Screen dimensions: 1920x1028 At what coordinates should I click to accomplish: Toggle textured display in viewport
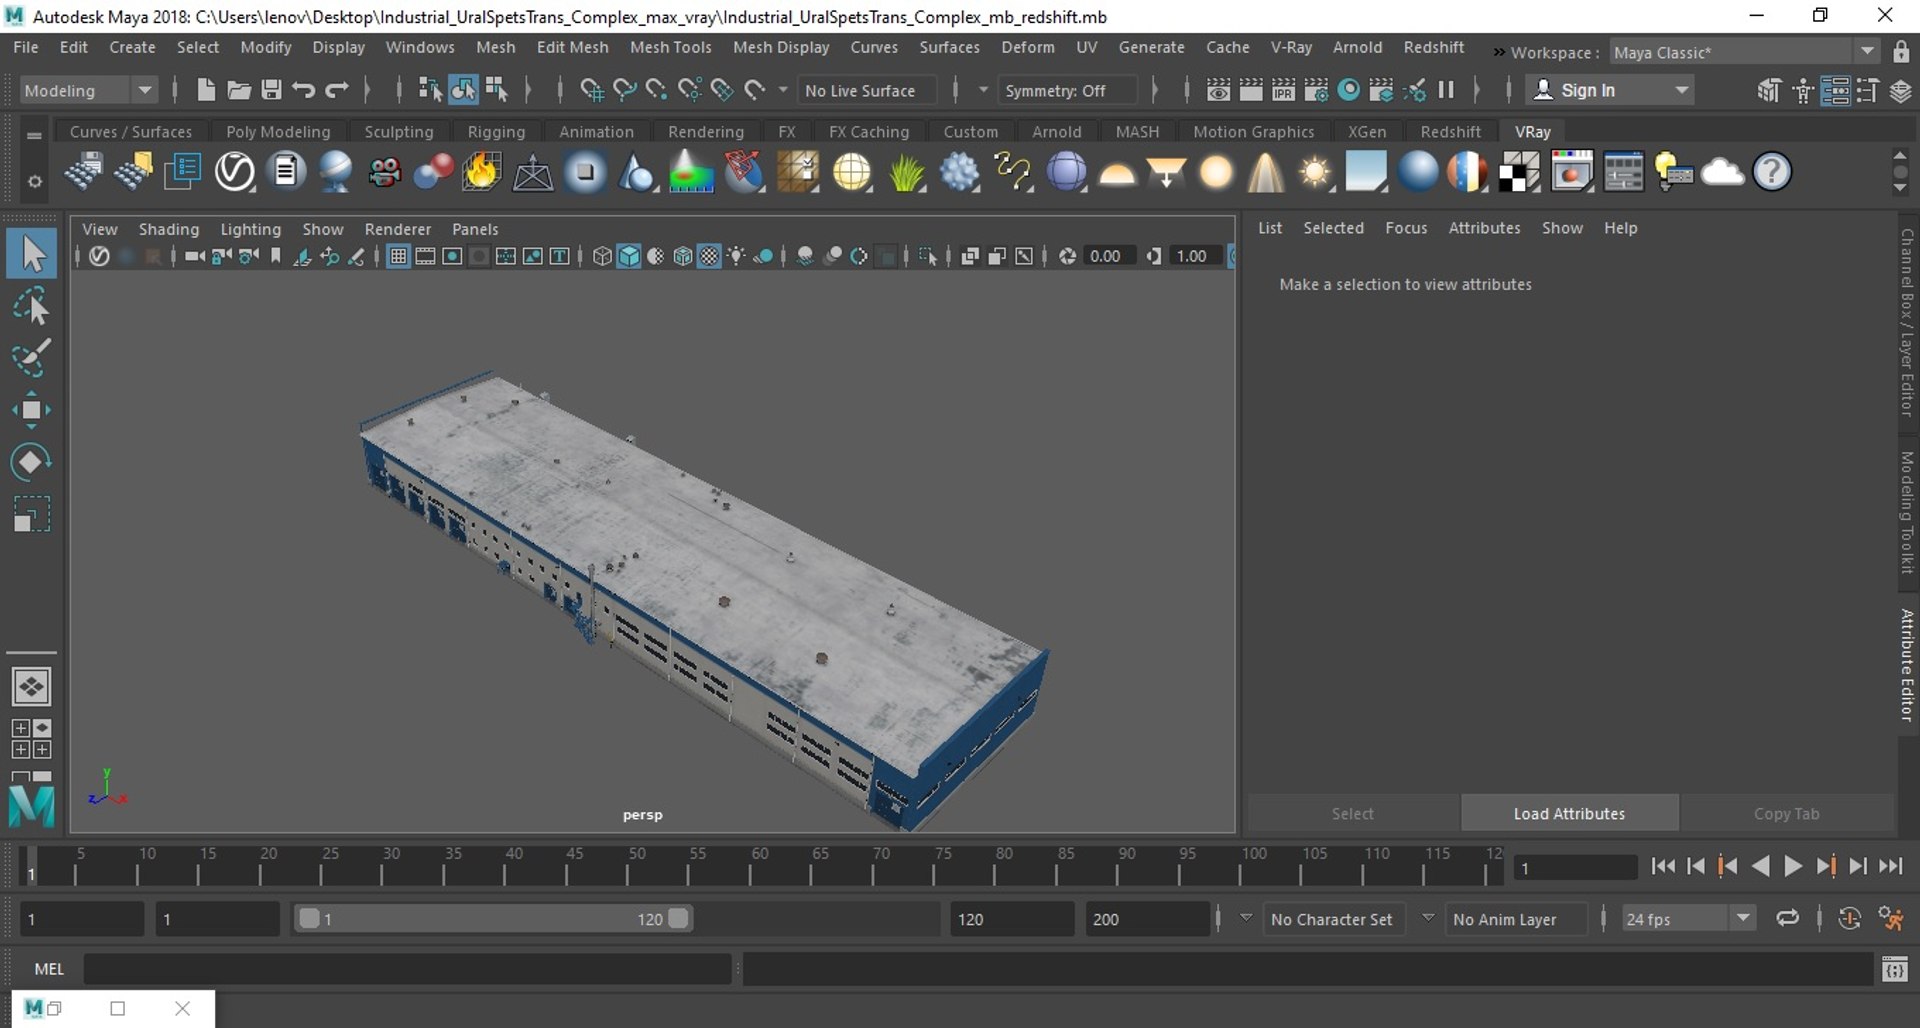click(709, 256)
